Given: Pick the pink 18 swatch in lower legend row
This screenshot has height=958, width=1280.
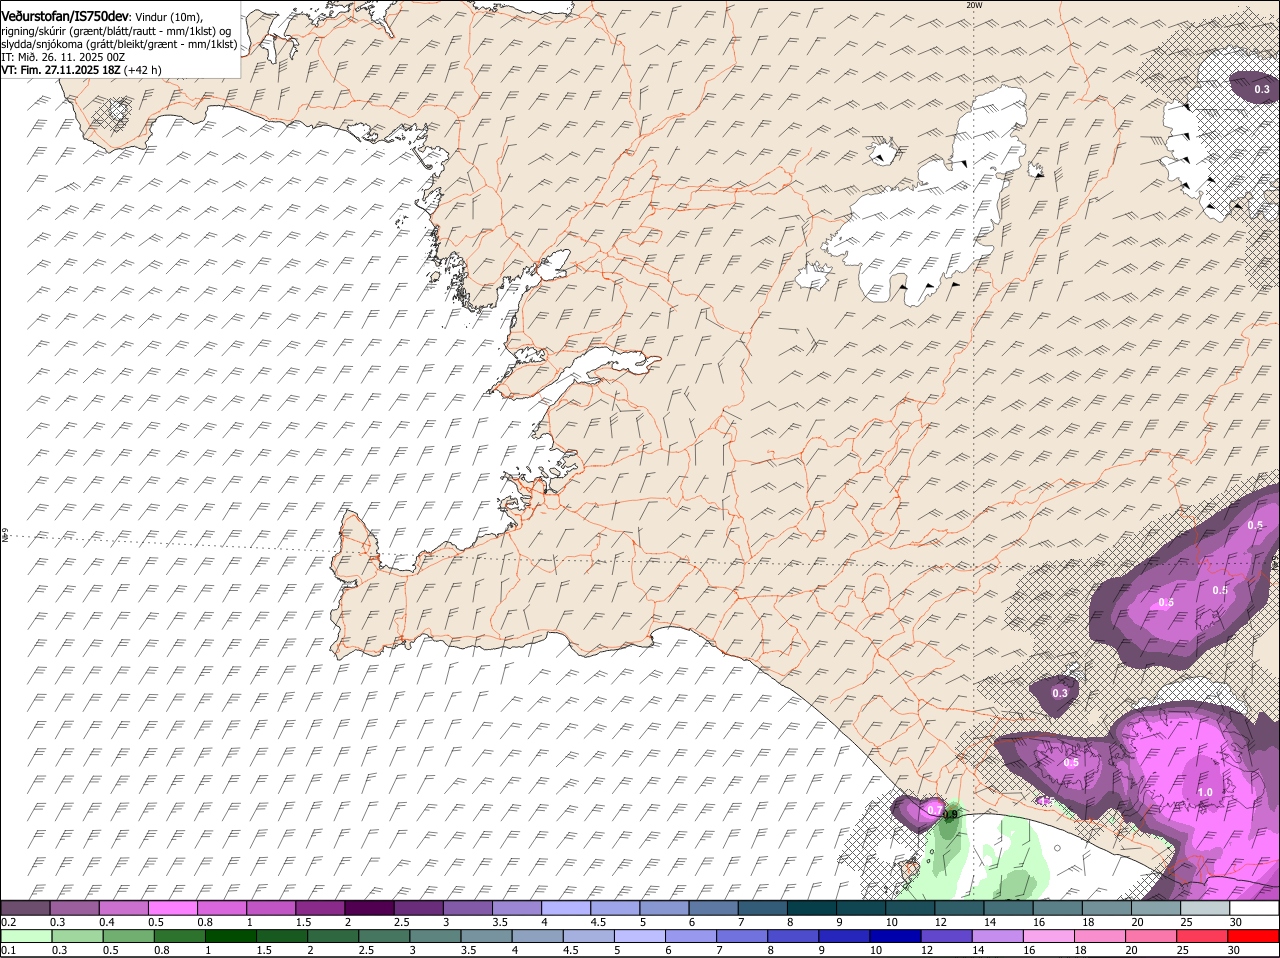Looking at the screenshot, I should point(1100,936).
